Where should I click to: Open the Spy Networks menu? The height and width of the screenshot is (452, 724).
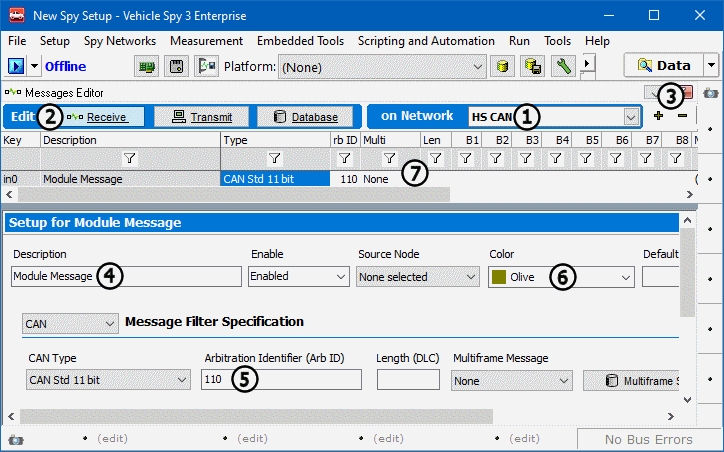(x=119, y=41)
